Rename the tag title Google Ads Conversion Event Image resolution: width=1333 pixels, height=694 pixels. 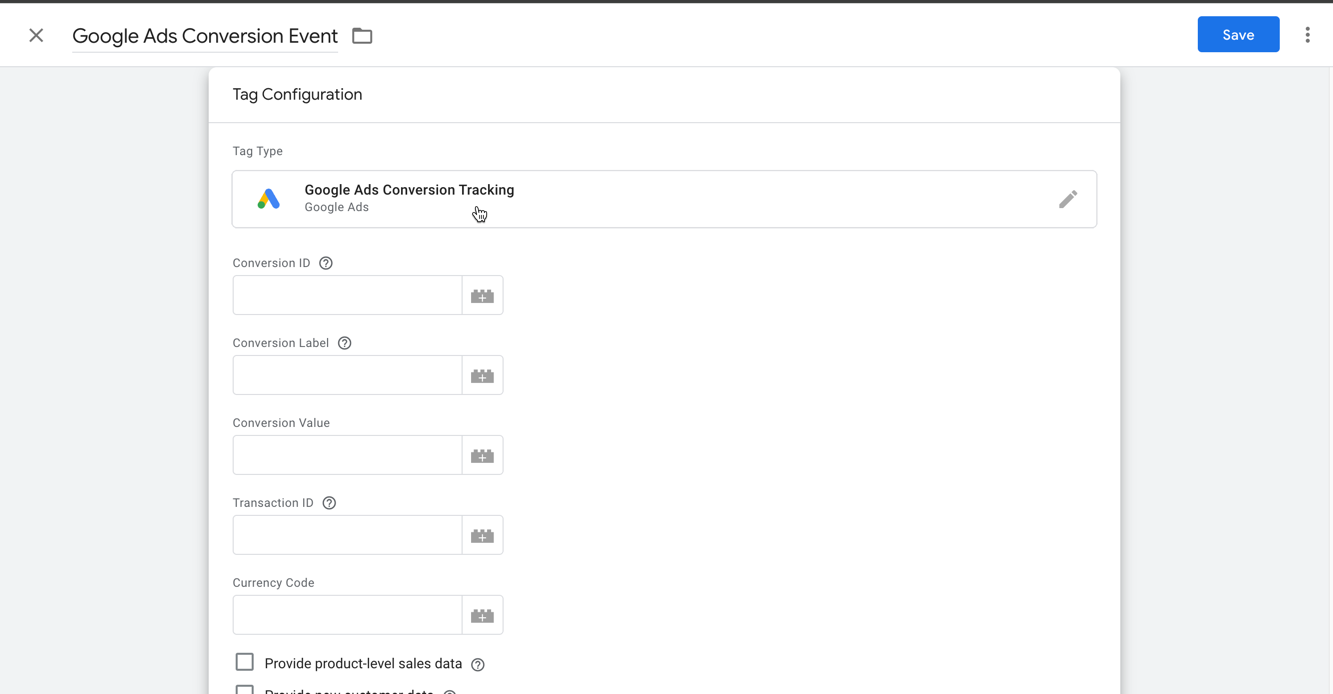click(x=205, y=36)
